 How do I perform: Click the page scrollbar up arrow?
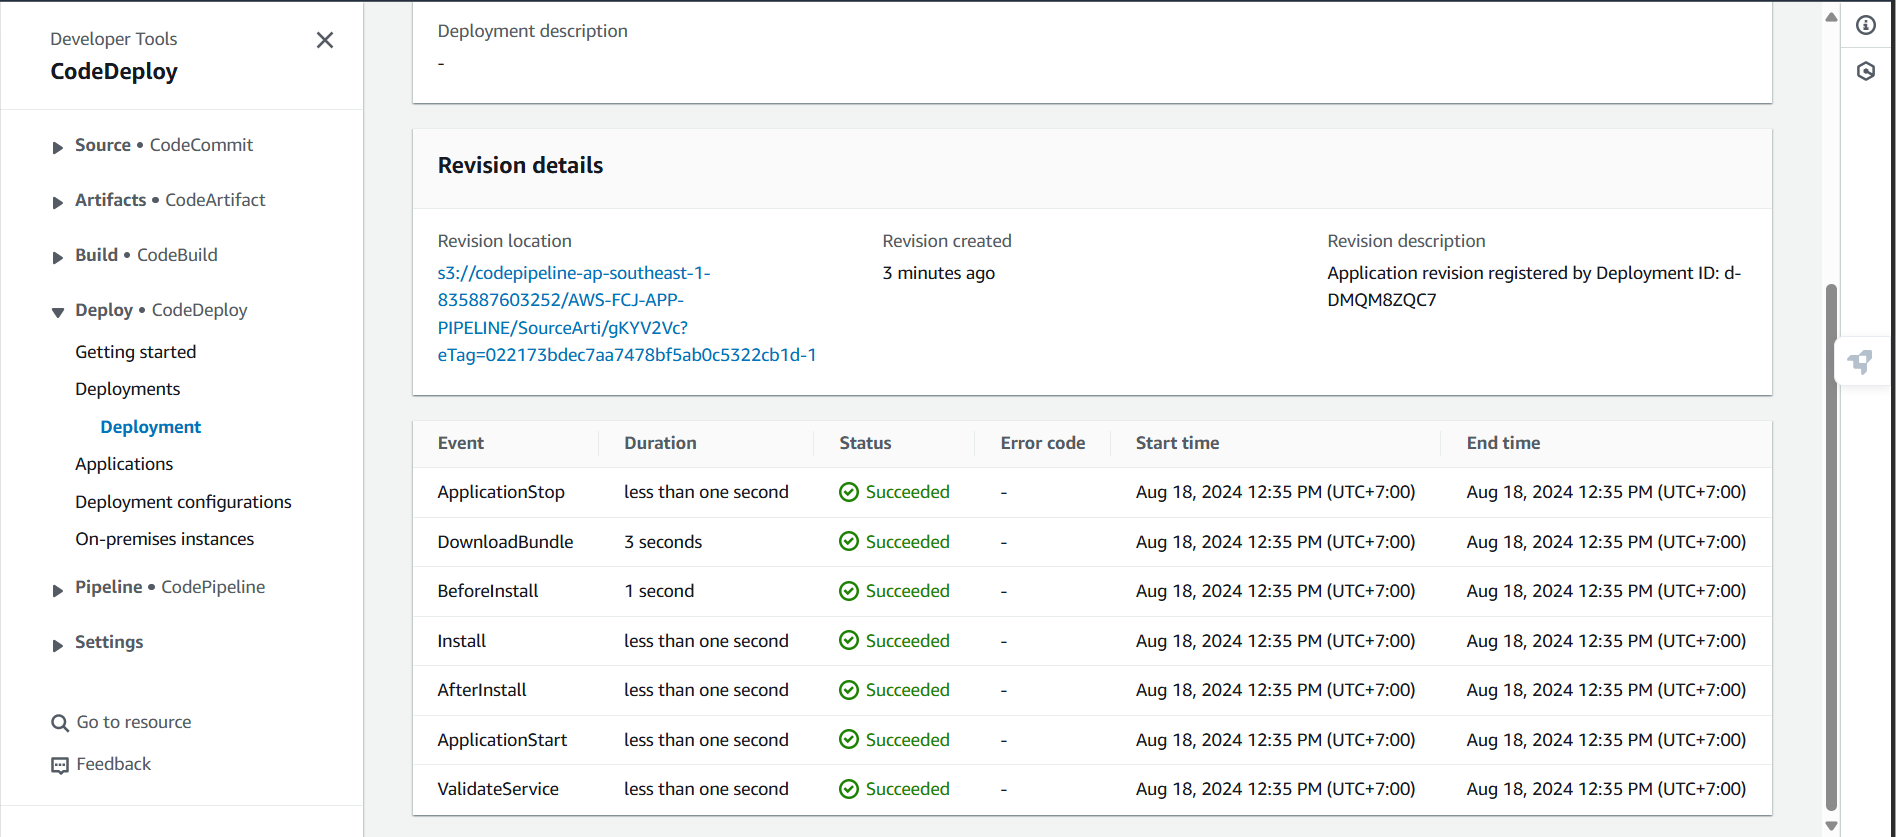(1831, 16)
